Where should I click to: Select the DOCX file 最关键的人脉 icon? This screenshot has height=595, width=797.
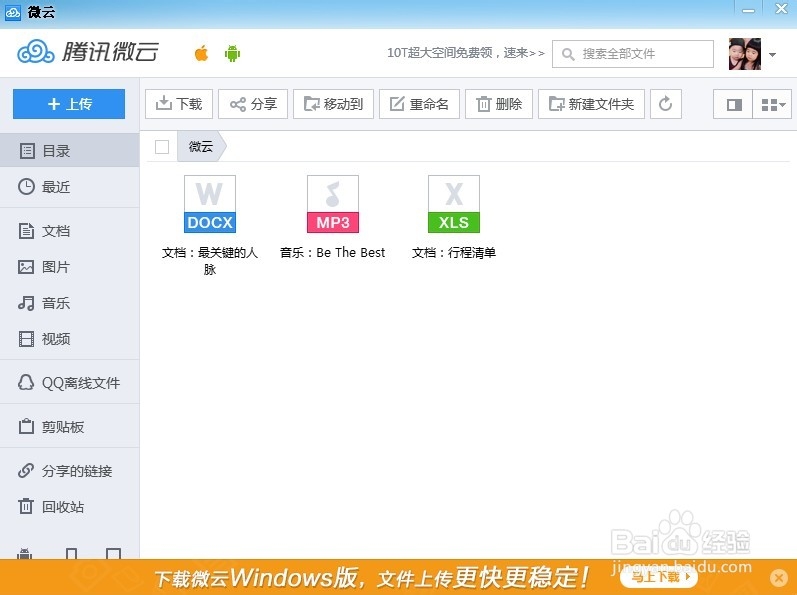209,204
